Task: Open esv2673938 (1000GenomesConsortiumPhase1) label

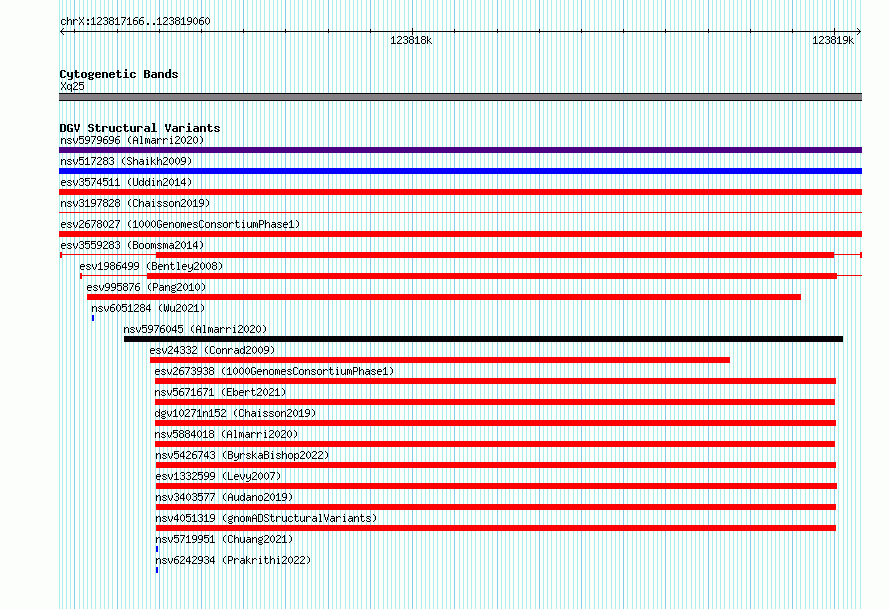Action: pyautogui.click(x=274, y=371)
